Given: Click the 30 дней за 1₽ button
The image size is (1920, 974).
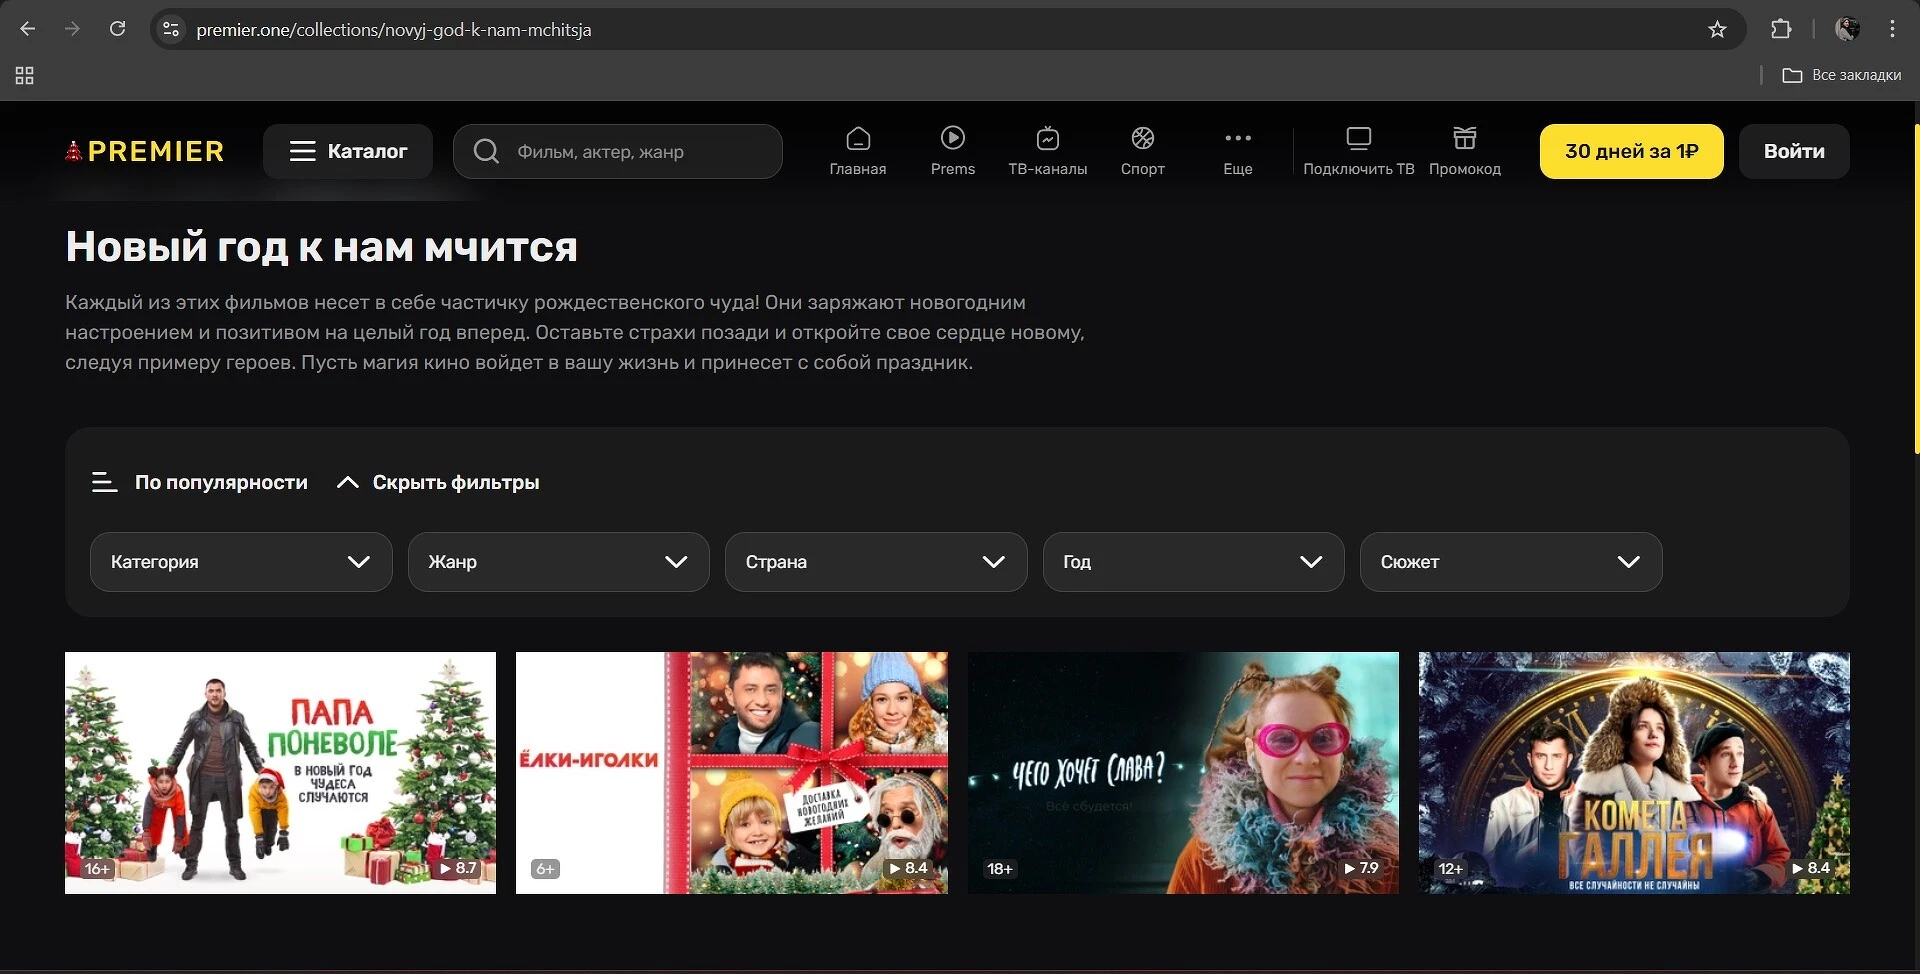Looking at the screenshot, I should 1631,152.
